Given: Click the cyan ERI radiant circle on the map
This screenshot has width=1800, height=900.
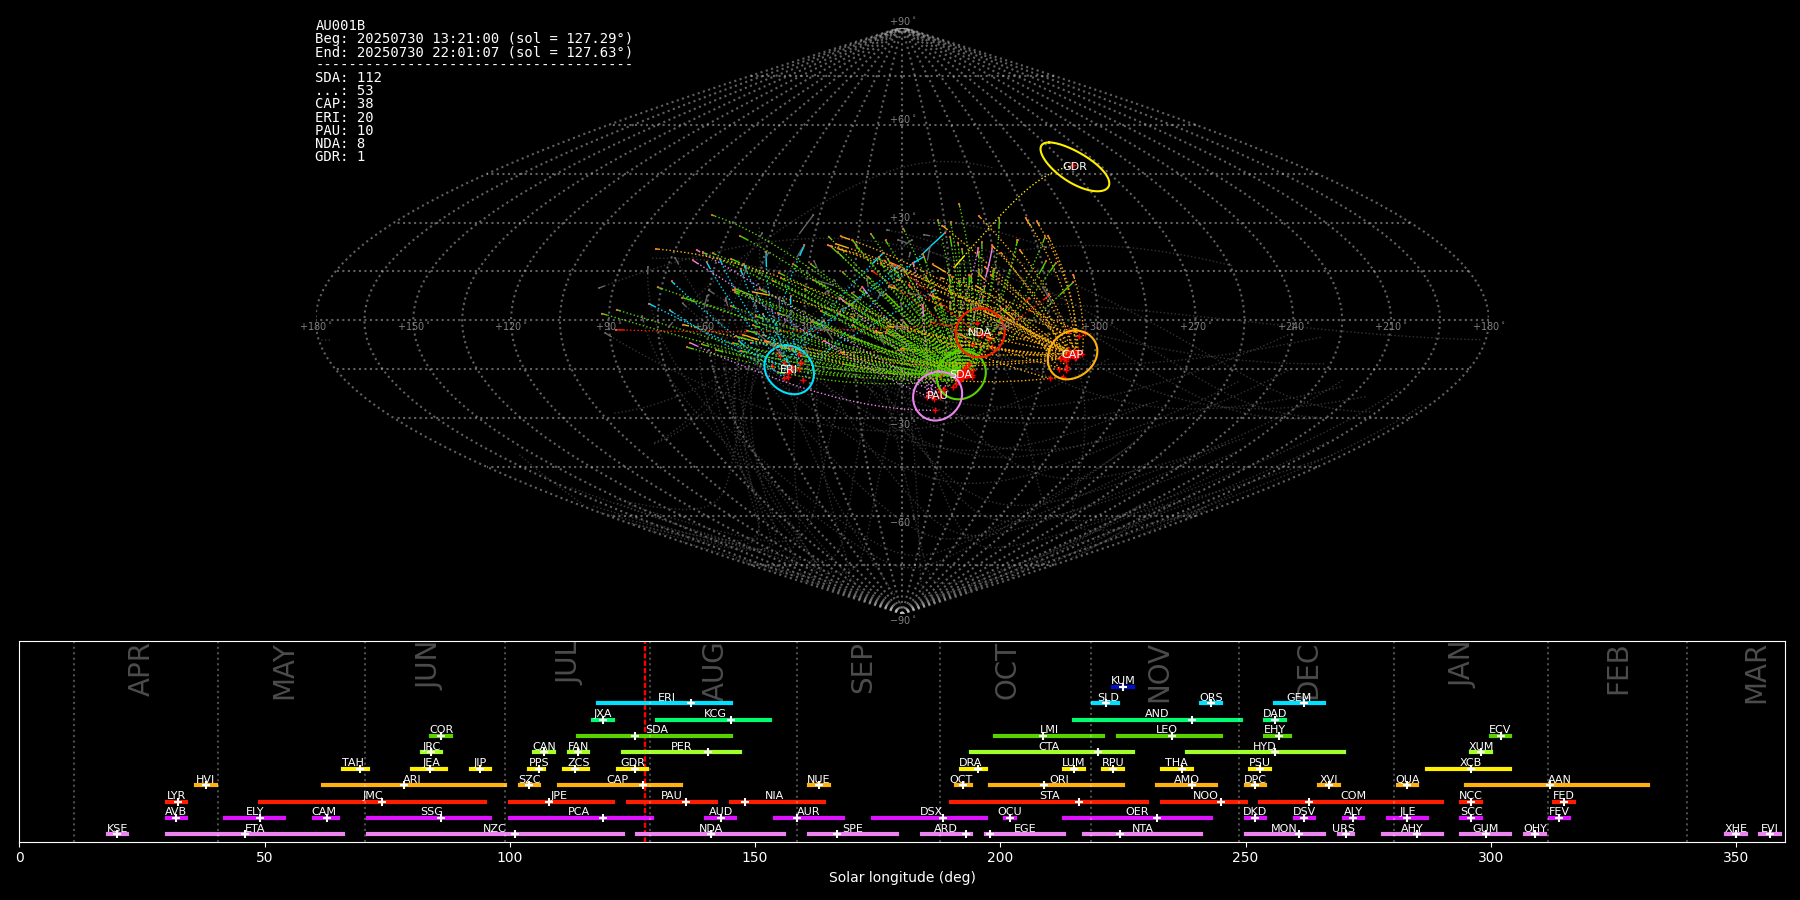Looking at the screenshot, I should coord(789,369).
